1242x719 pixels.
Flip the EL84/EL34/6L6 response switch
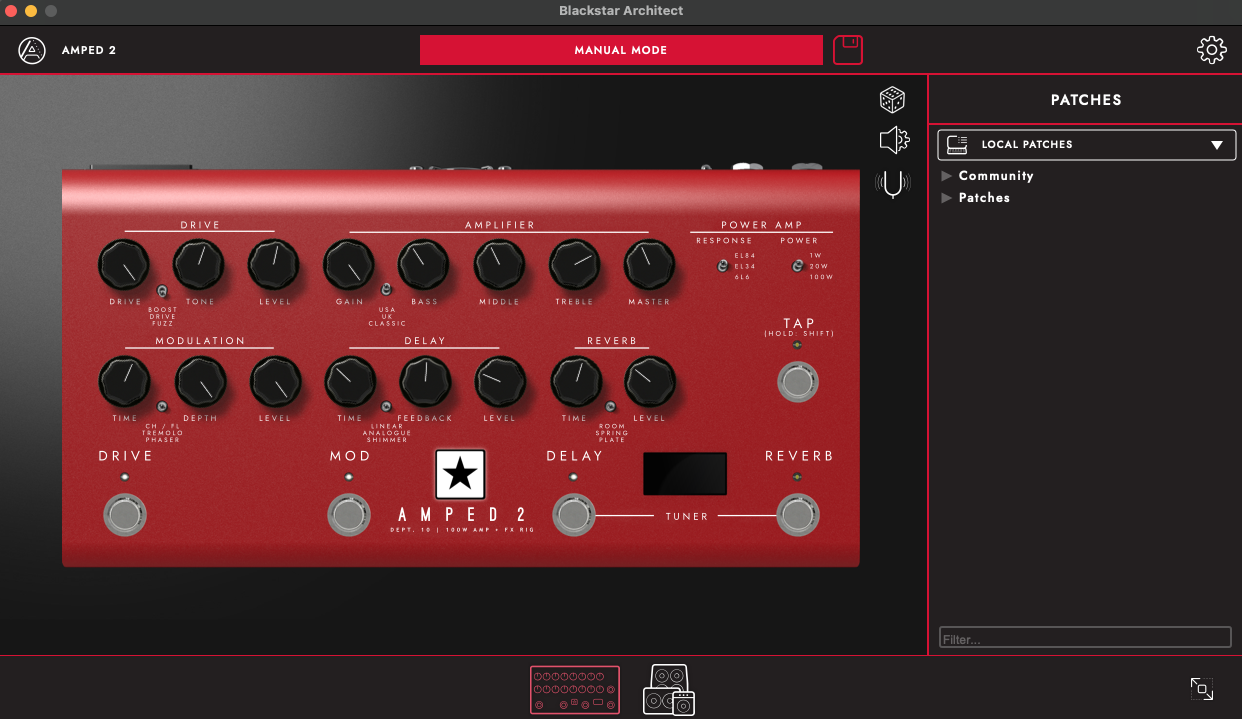[x=721, y=266]
